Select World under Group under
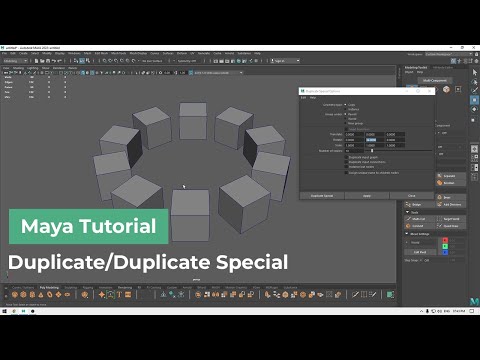Viewport: 480px width, 360px height. (x=345, y=119)
